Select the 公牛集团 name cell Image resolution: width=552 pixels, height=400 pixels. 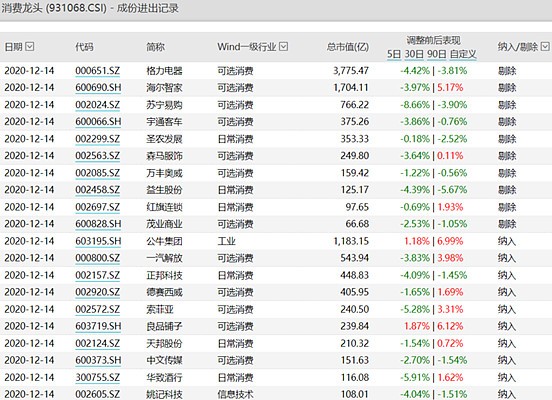tap(164, 241)
